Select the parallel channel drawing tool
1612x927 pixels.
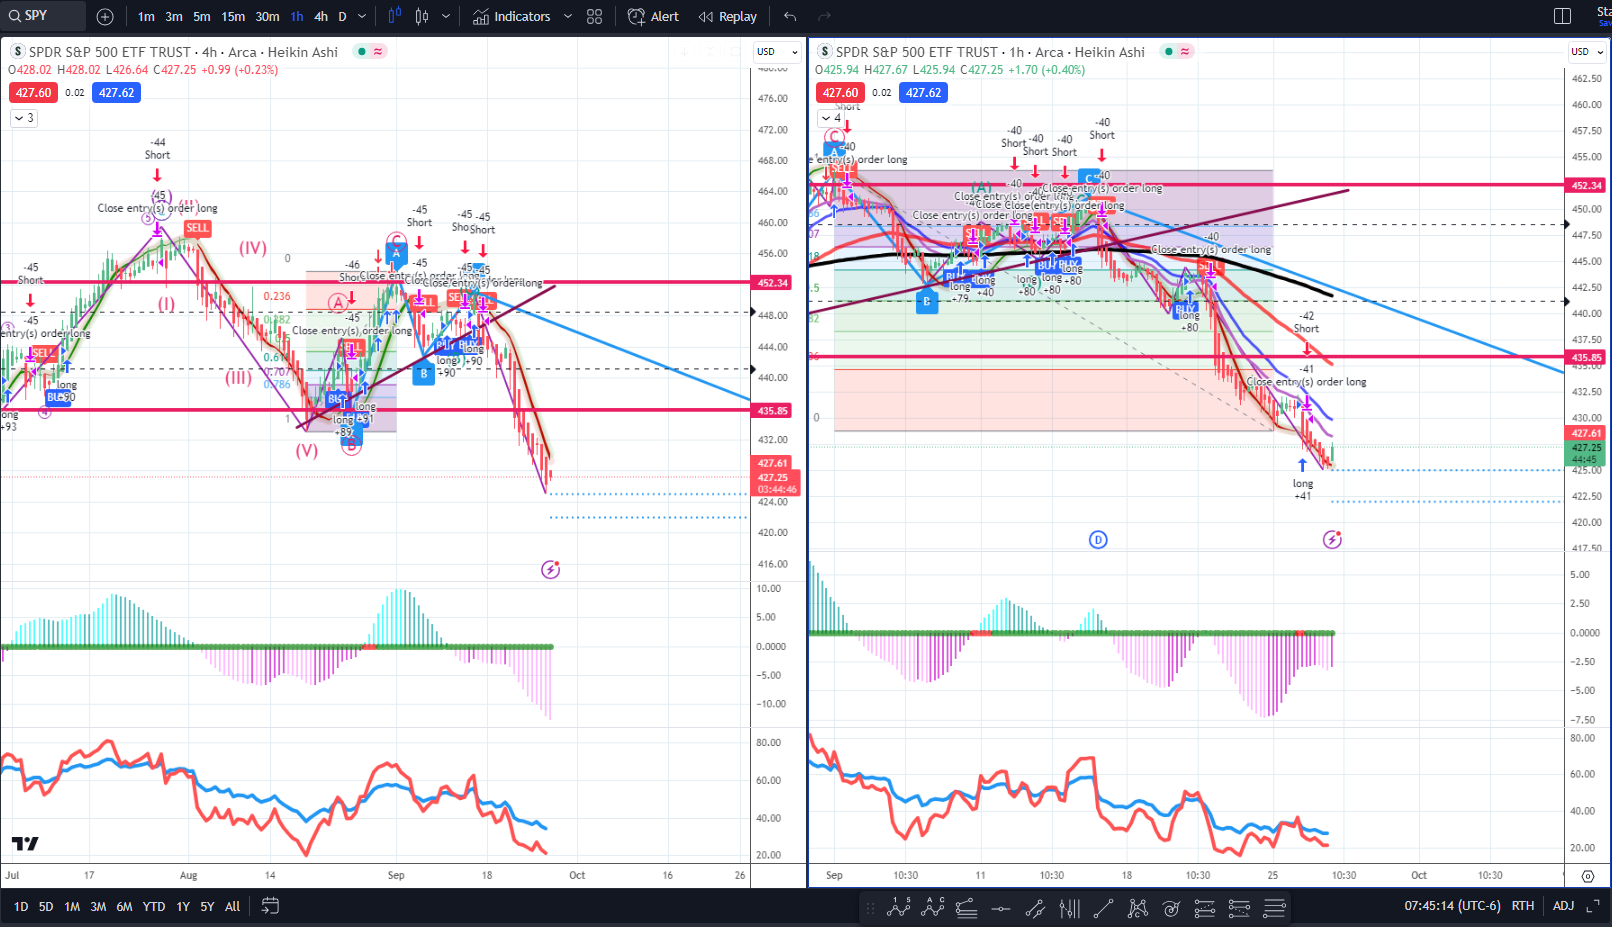tap(1035, 908)
